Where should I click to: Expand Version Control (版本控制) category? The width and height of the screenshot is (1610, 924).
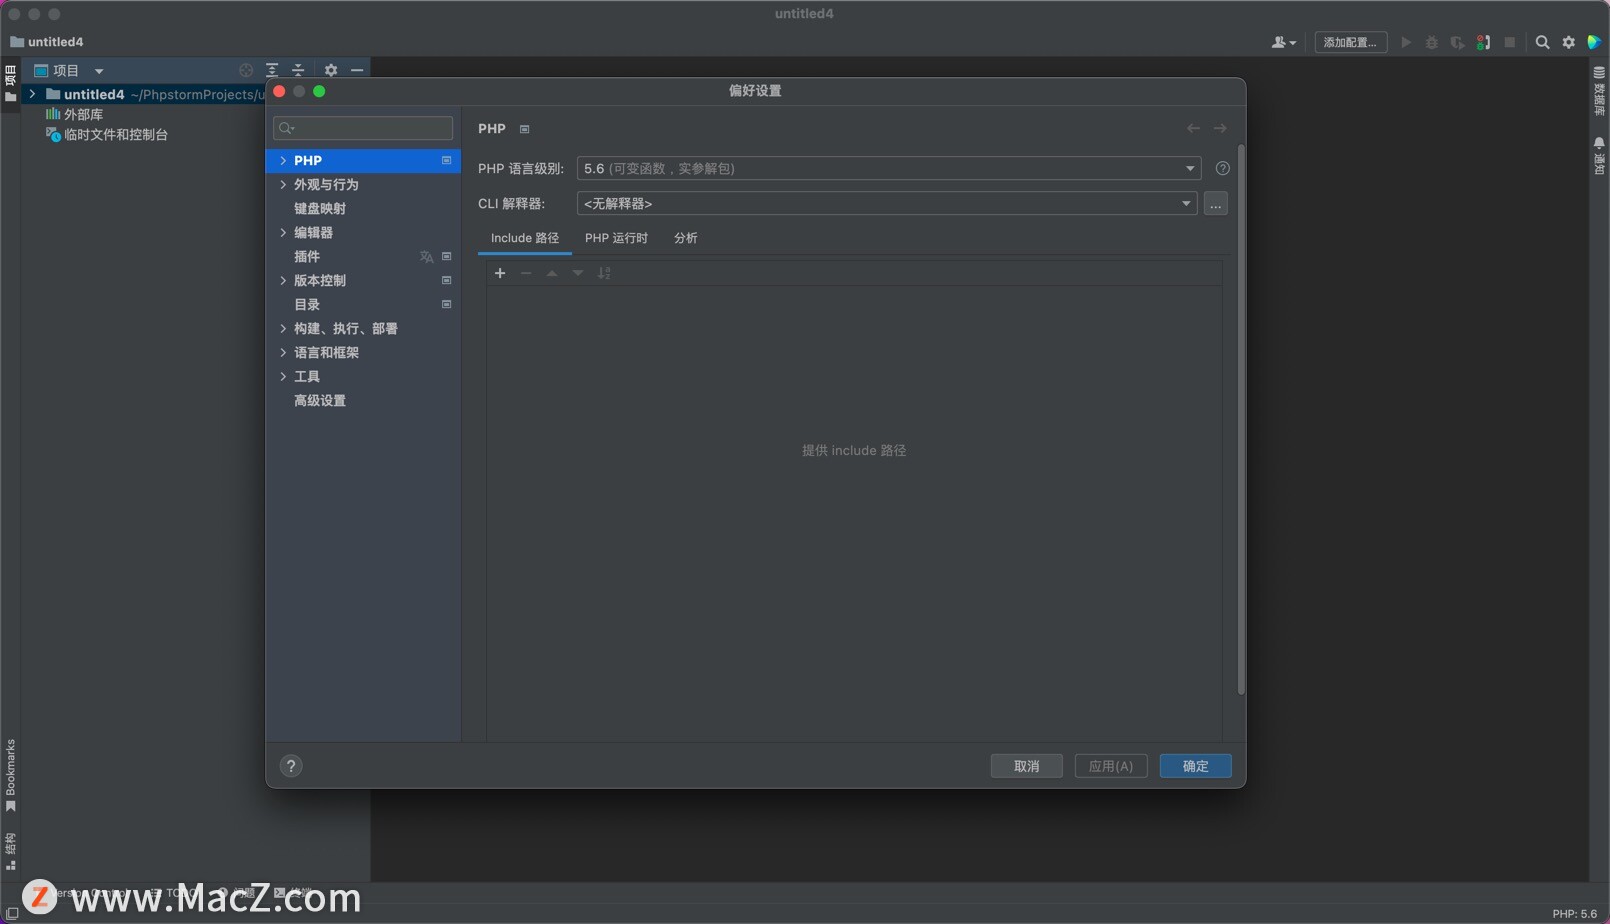coord(283,280)
